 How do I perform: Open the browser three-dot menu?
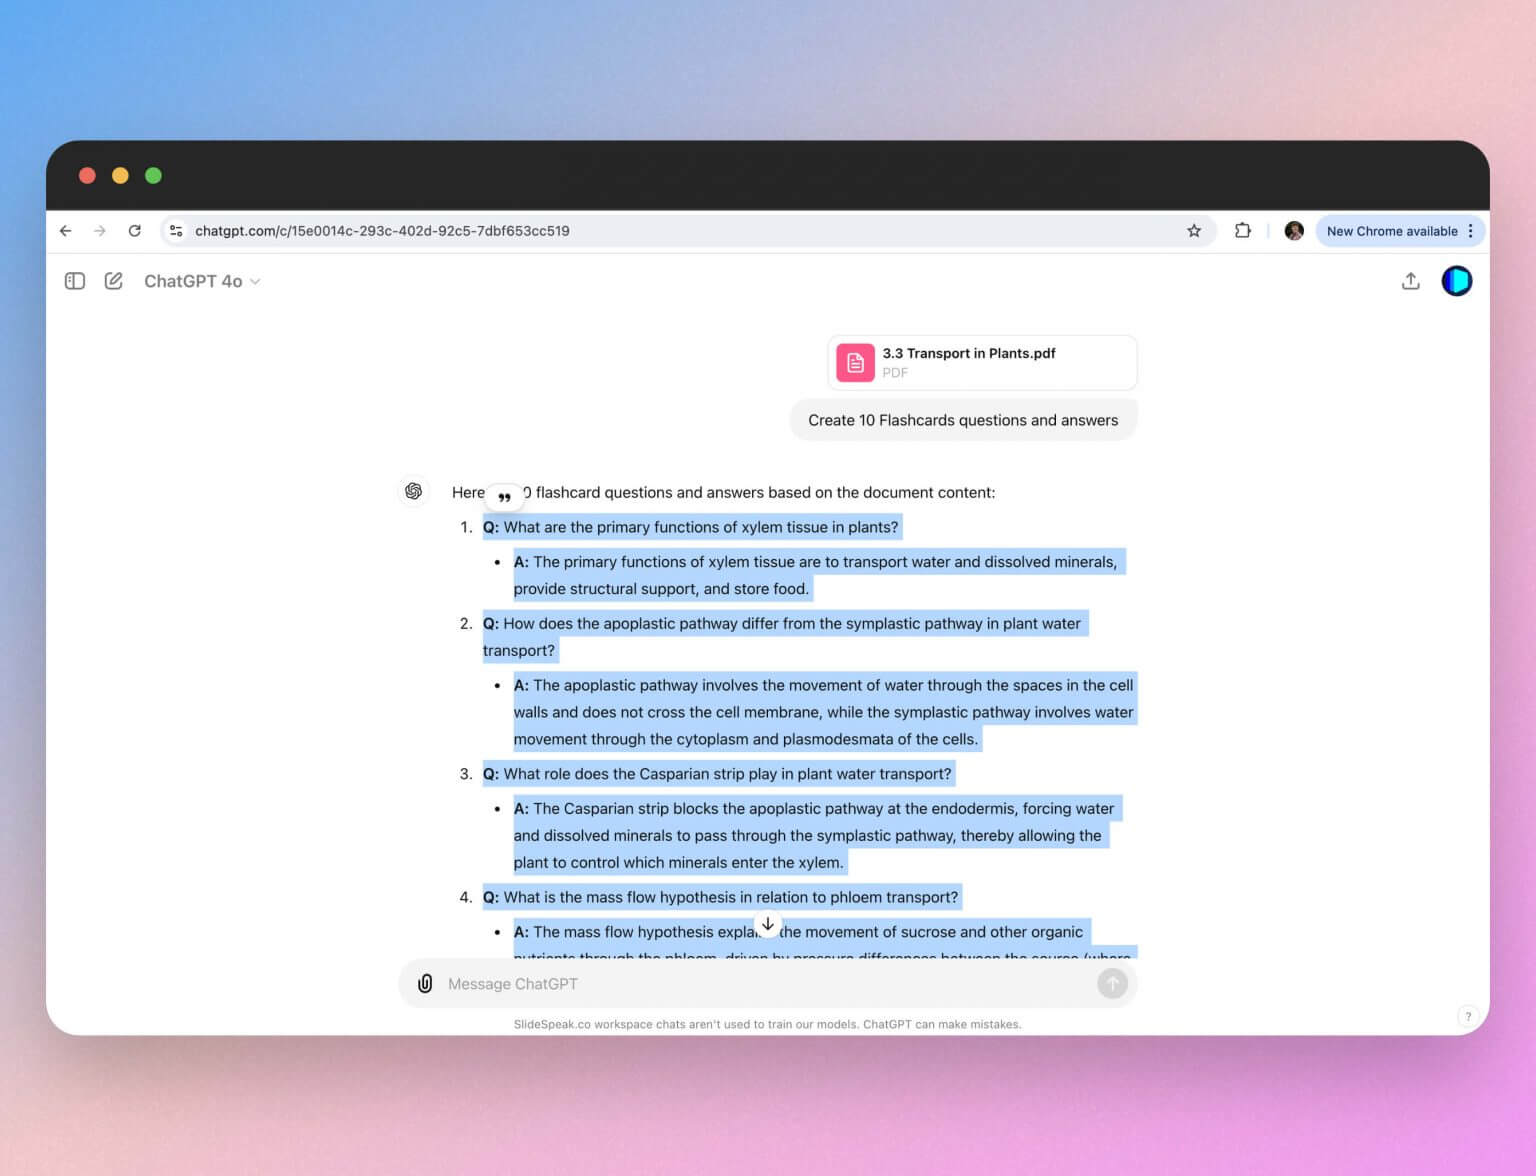point(1471,230)
